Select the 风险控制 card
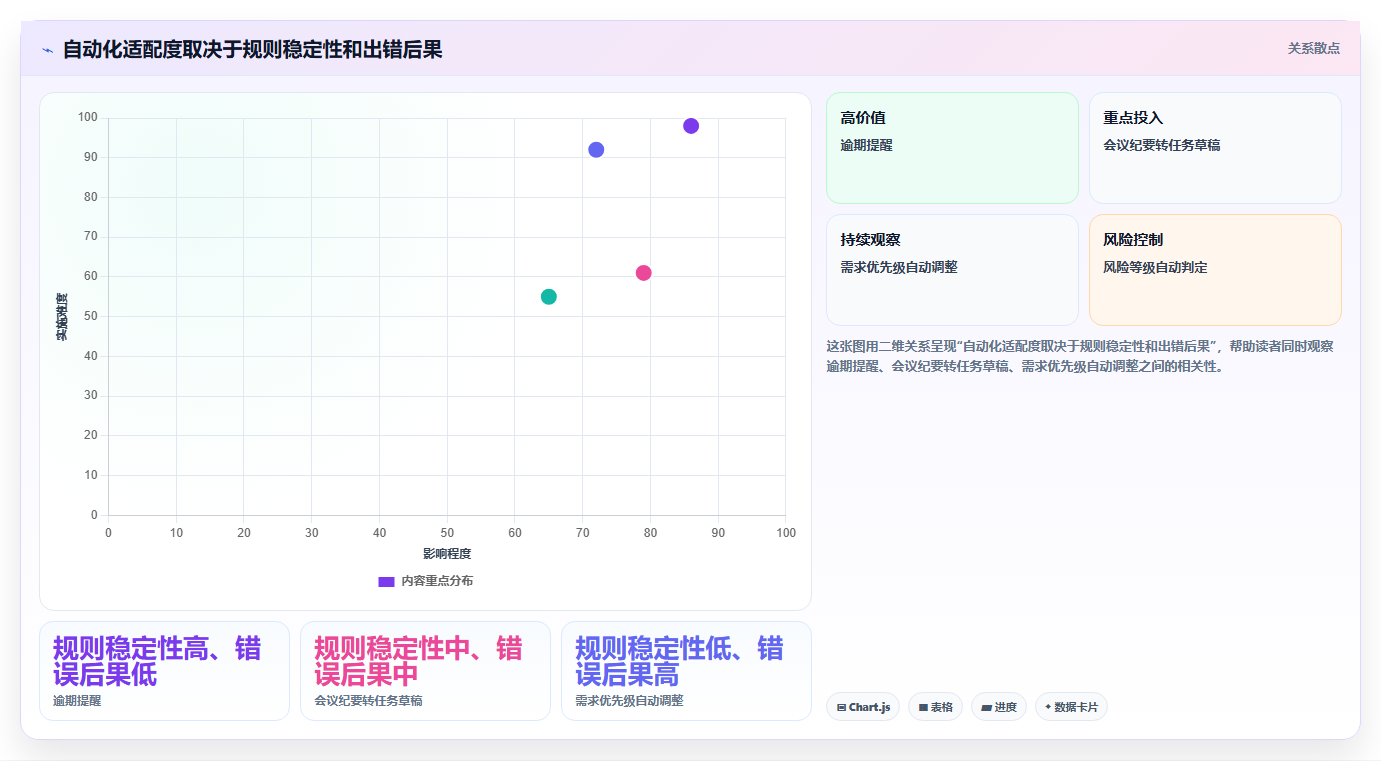 pos(1215,270)
